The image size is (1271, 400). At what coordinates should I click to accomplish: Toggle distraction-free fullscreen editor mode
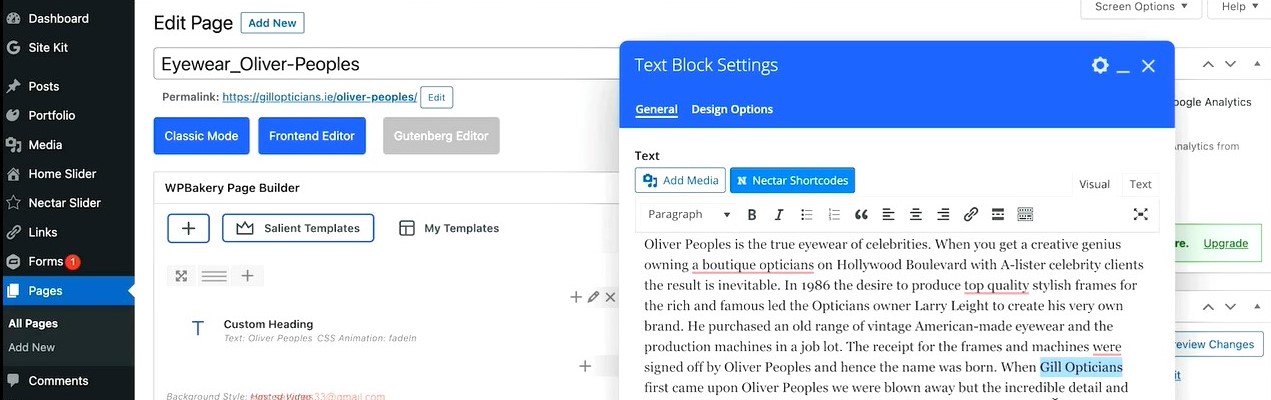(1140, 214)
